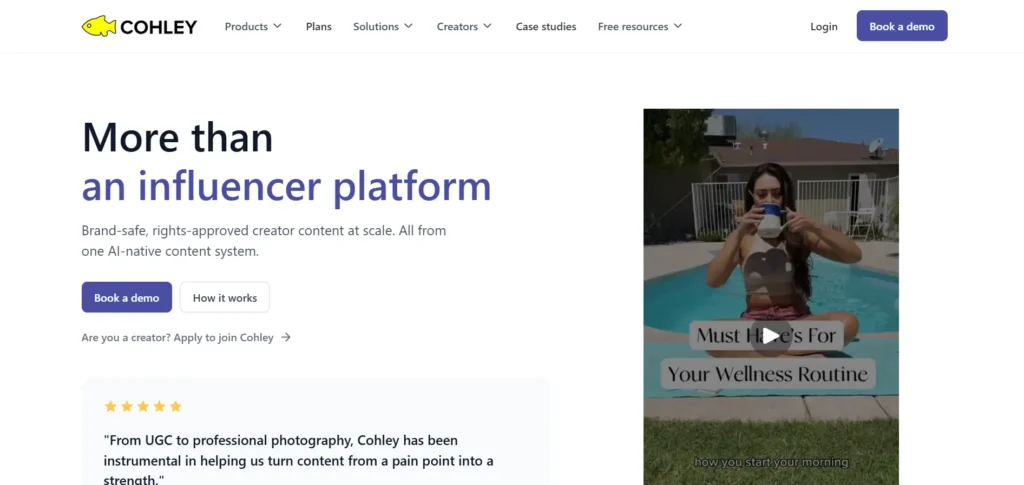1024x485 pixels.
Task: Click the arrow next to Apply to join Cohley
Action: 285,337
